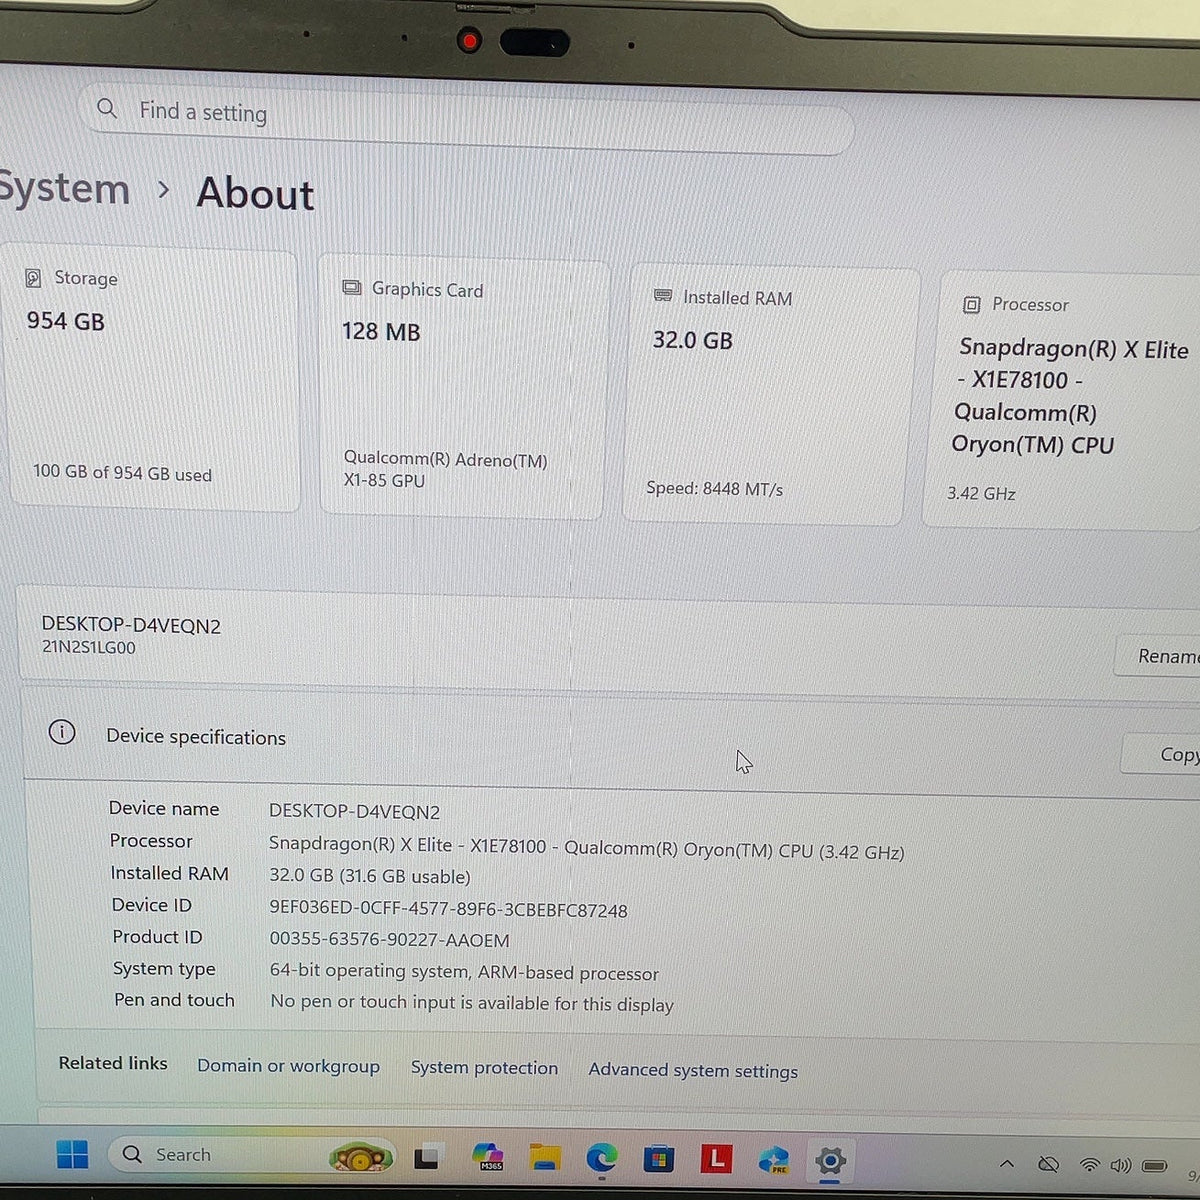1200x1200 pixels.
Task: Click the Speed: 8448 MT/s text
Action: point(714,488)
